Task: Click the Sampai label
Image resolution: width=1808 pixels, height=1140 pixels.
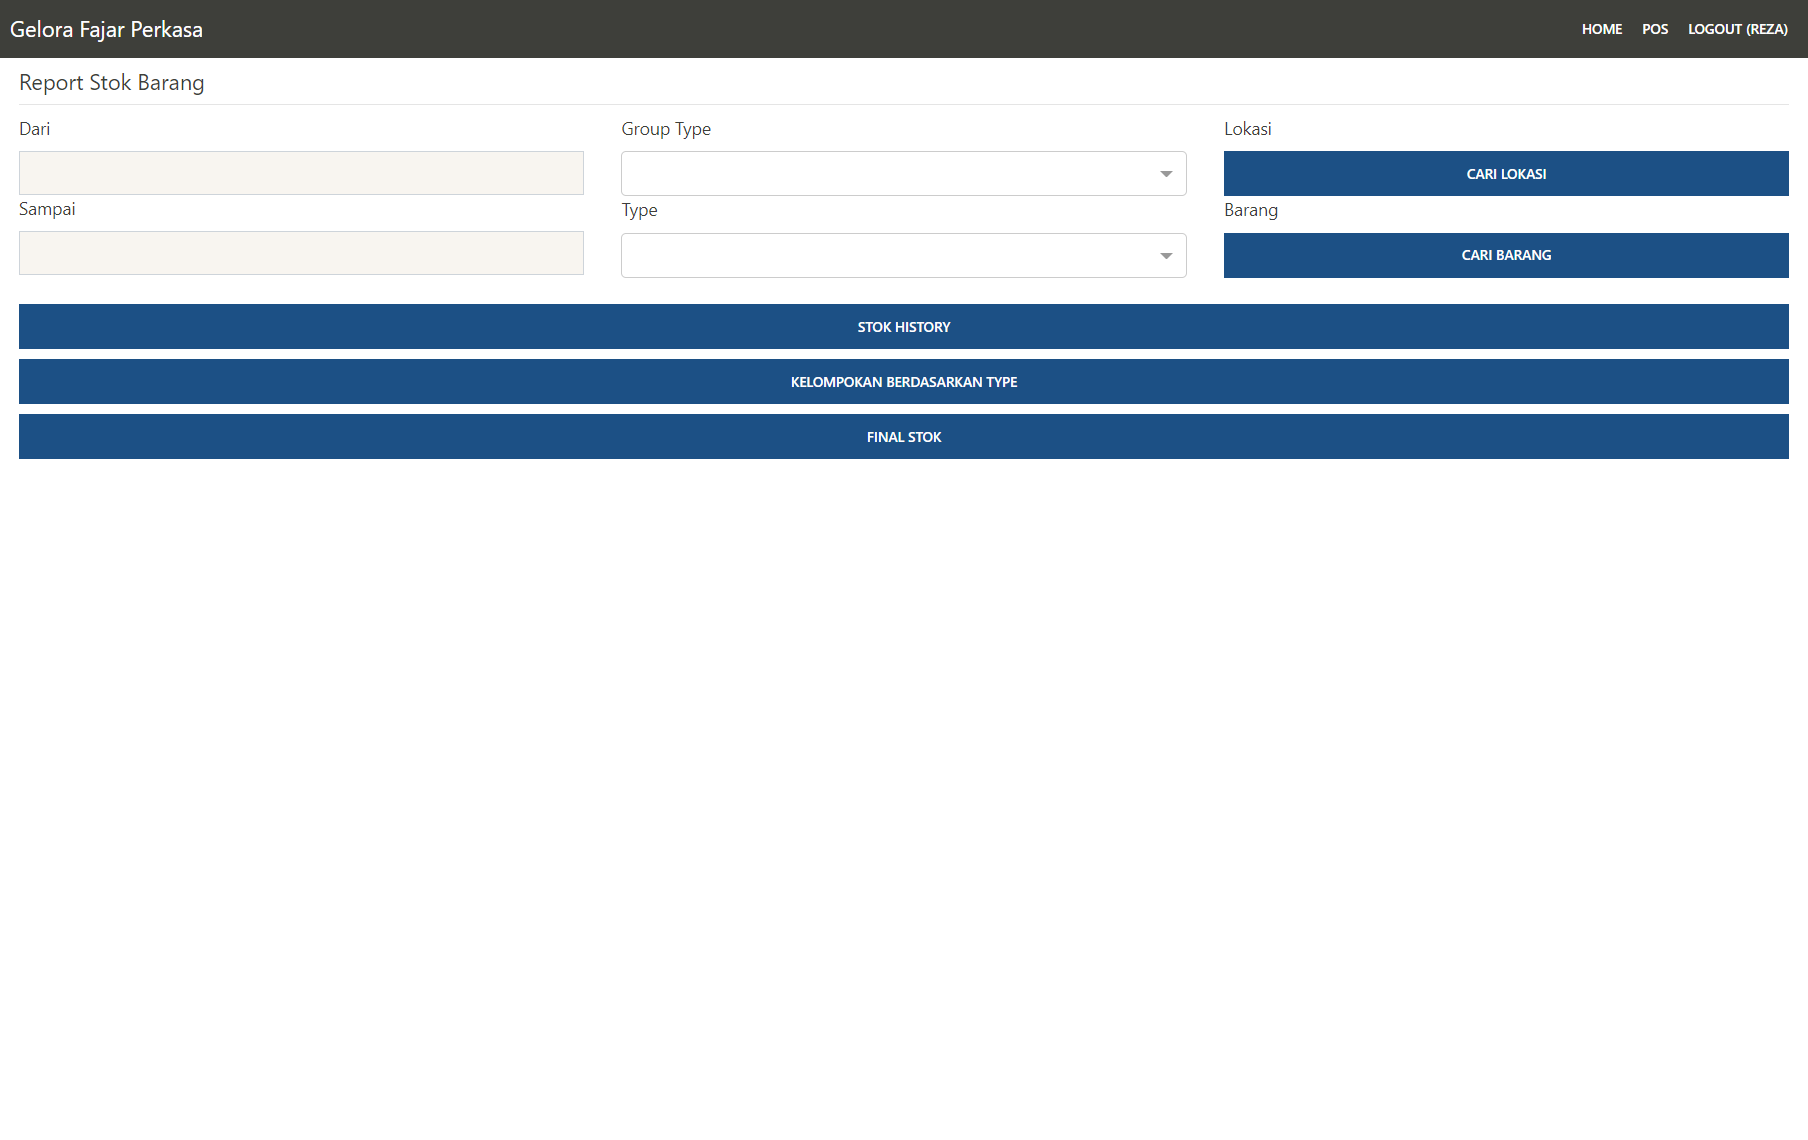Action: pos(47,209)
